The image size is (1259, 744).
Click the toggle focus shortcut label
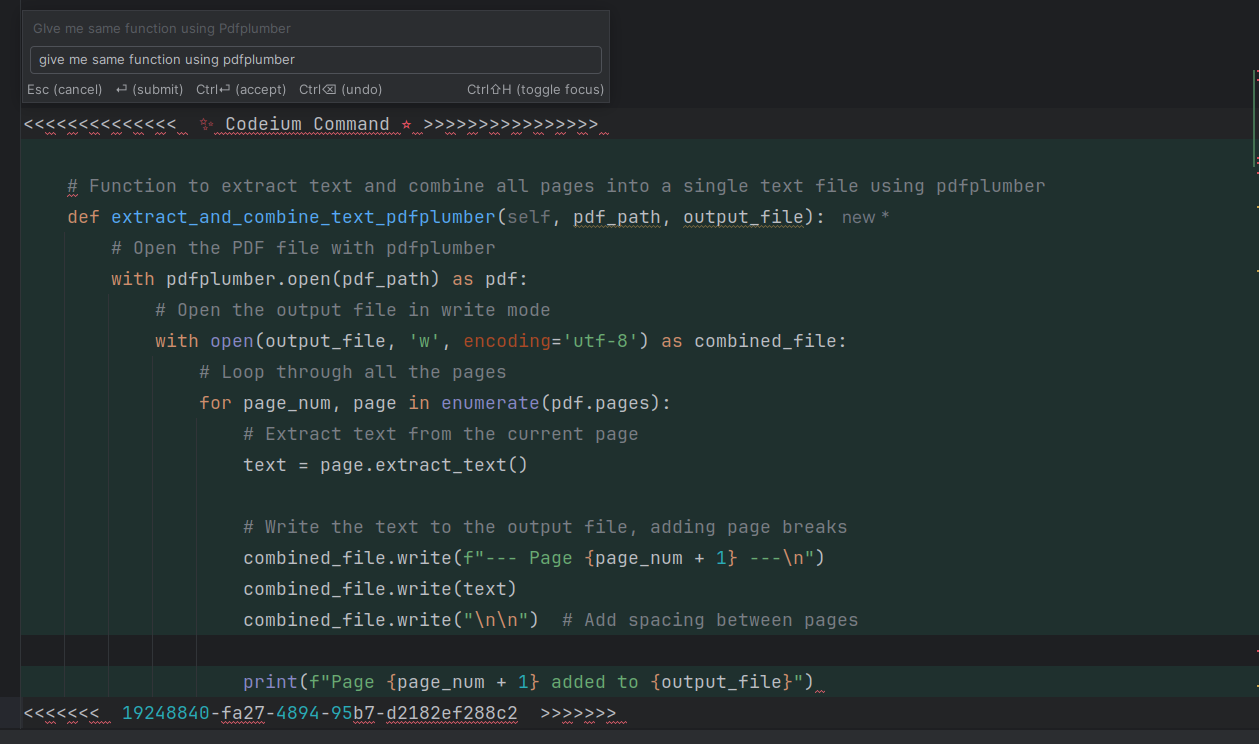pos(535,90)
